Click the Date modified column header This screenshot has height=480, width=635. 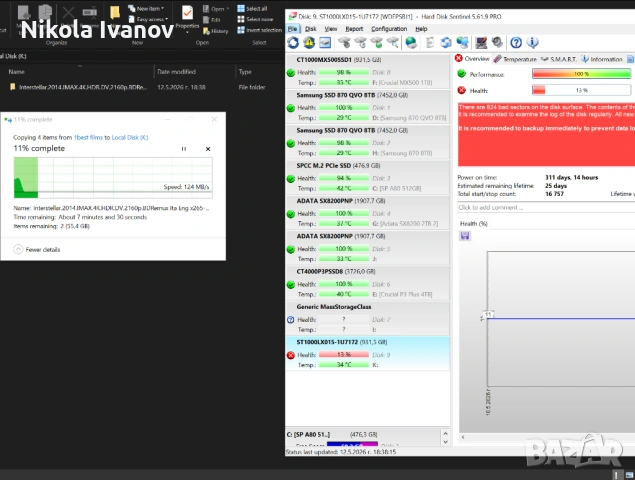(176, 72)
